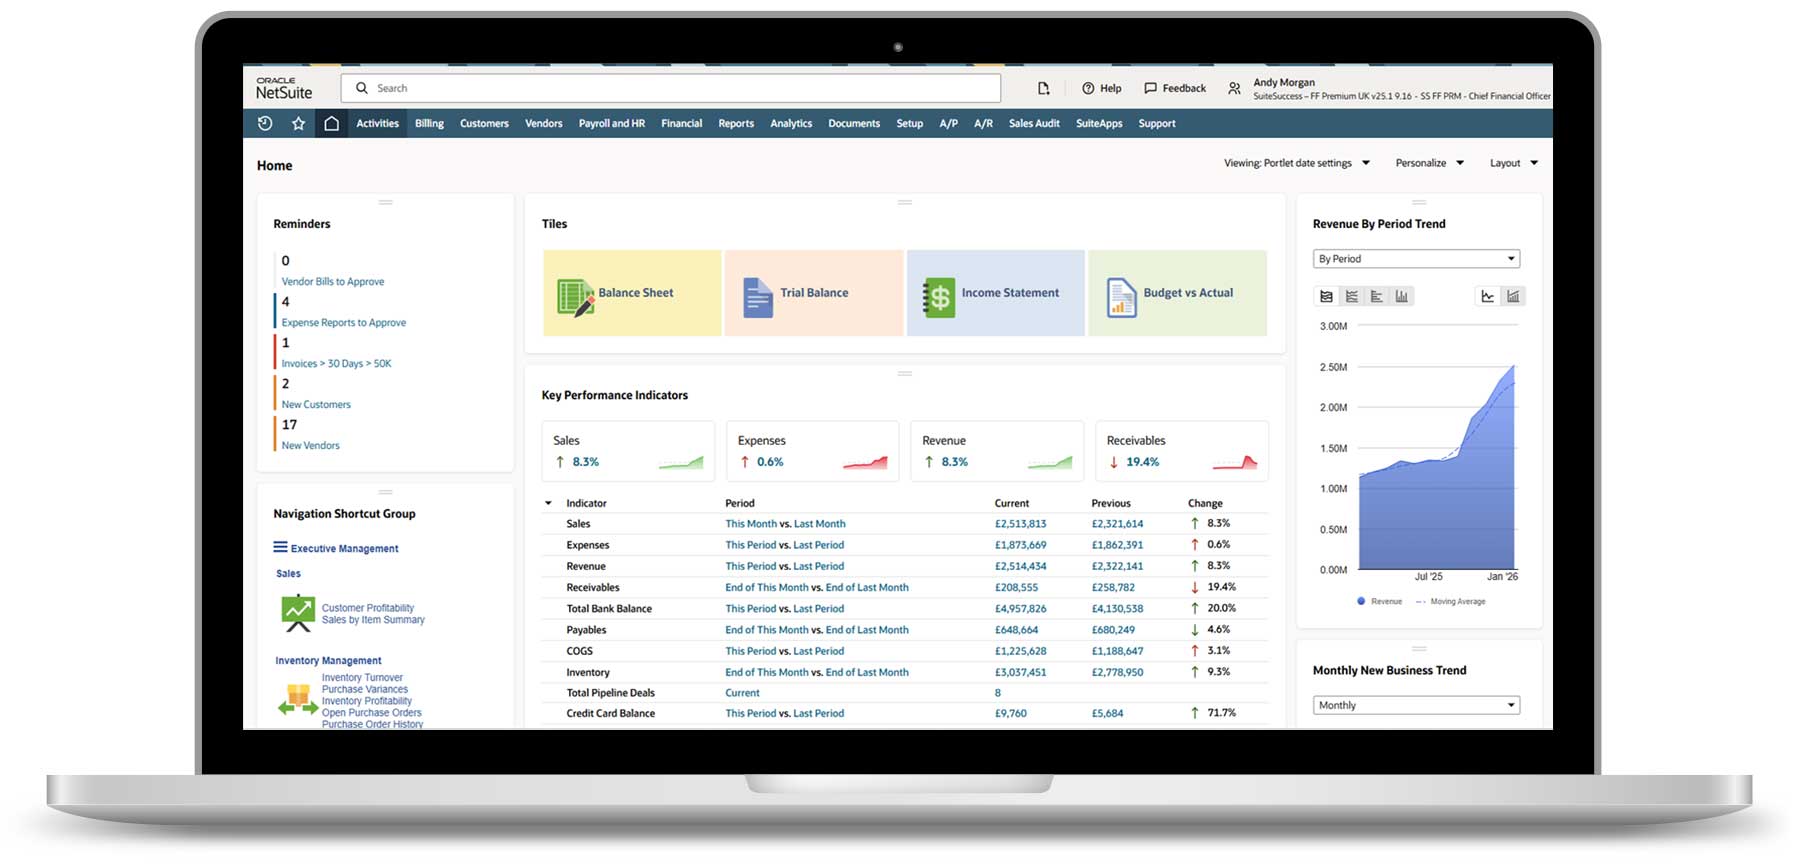Click the Expenses KPI red sparkline
This screenshot has height=868, width=1800.
point(865,462)
